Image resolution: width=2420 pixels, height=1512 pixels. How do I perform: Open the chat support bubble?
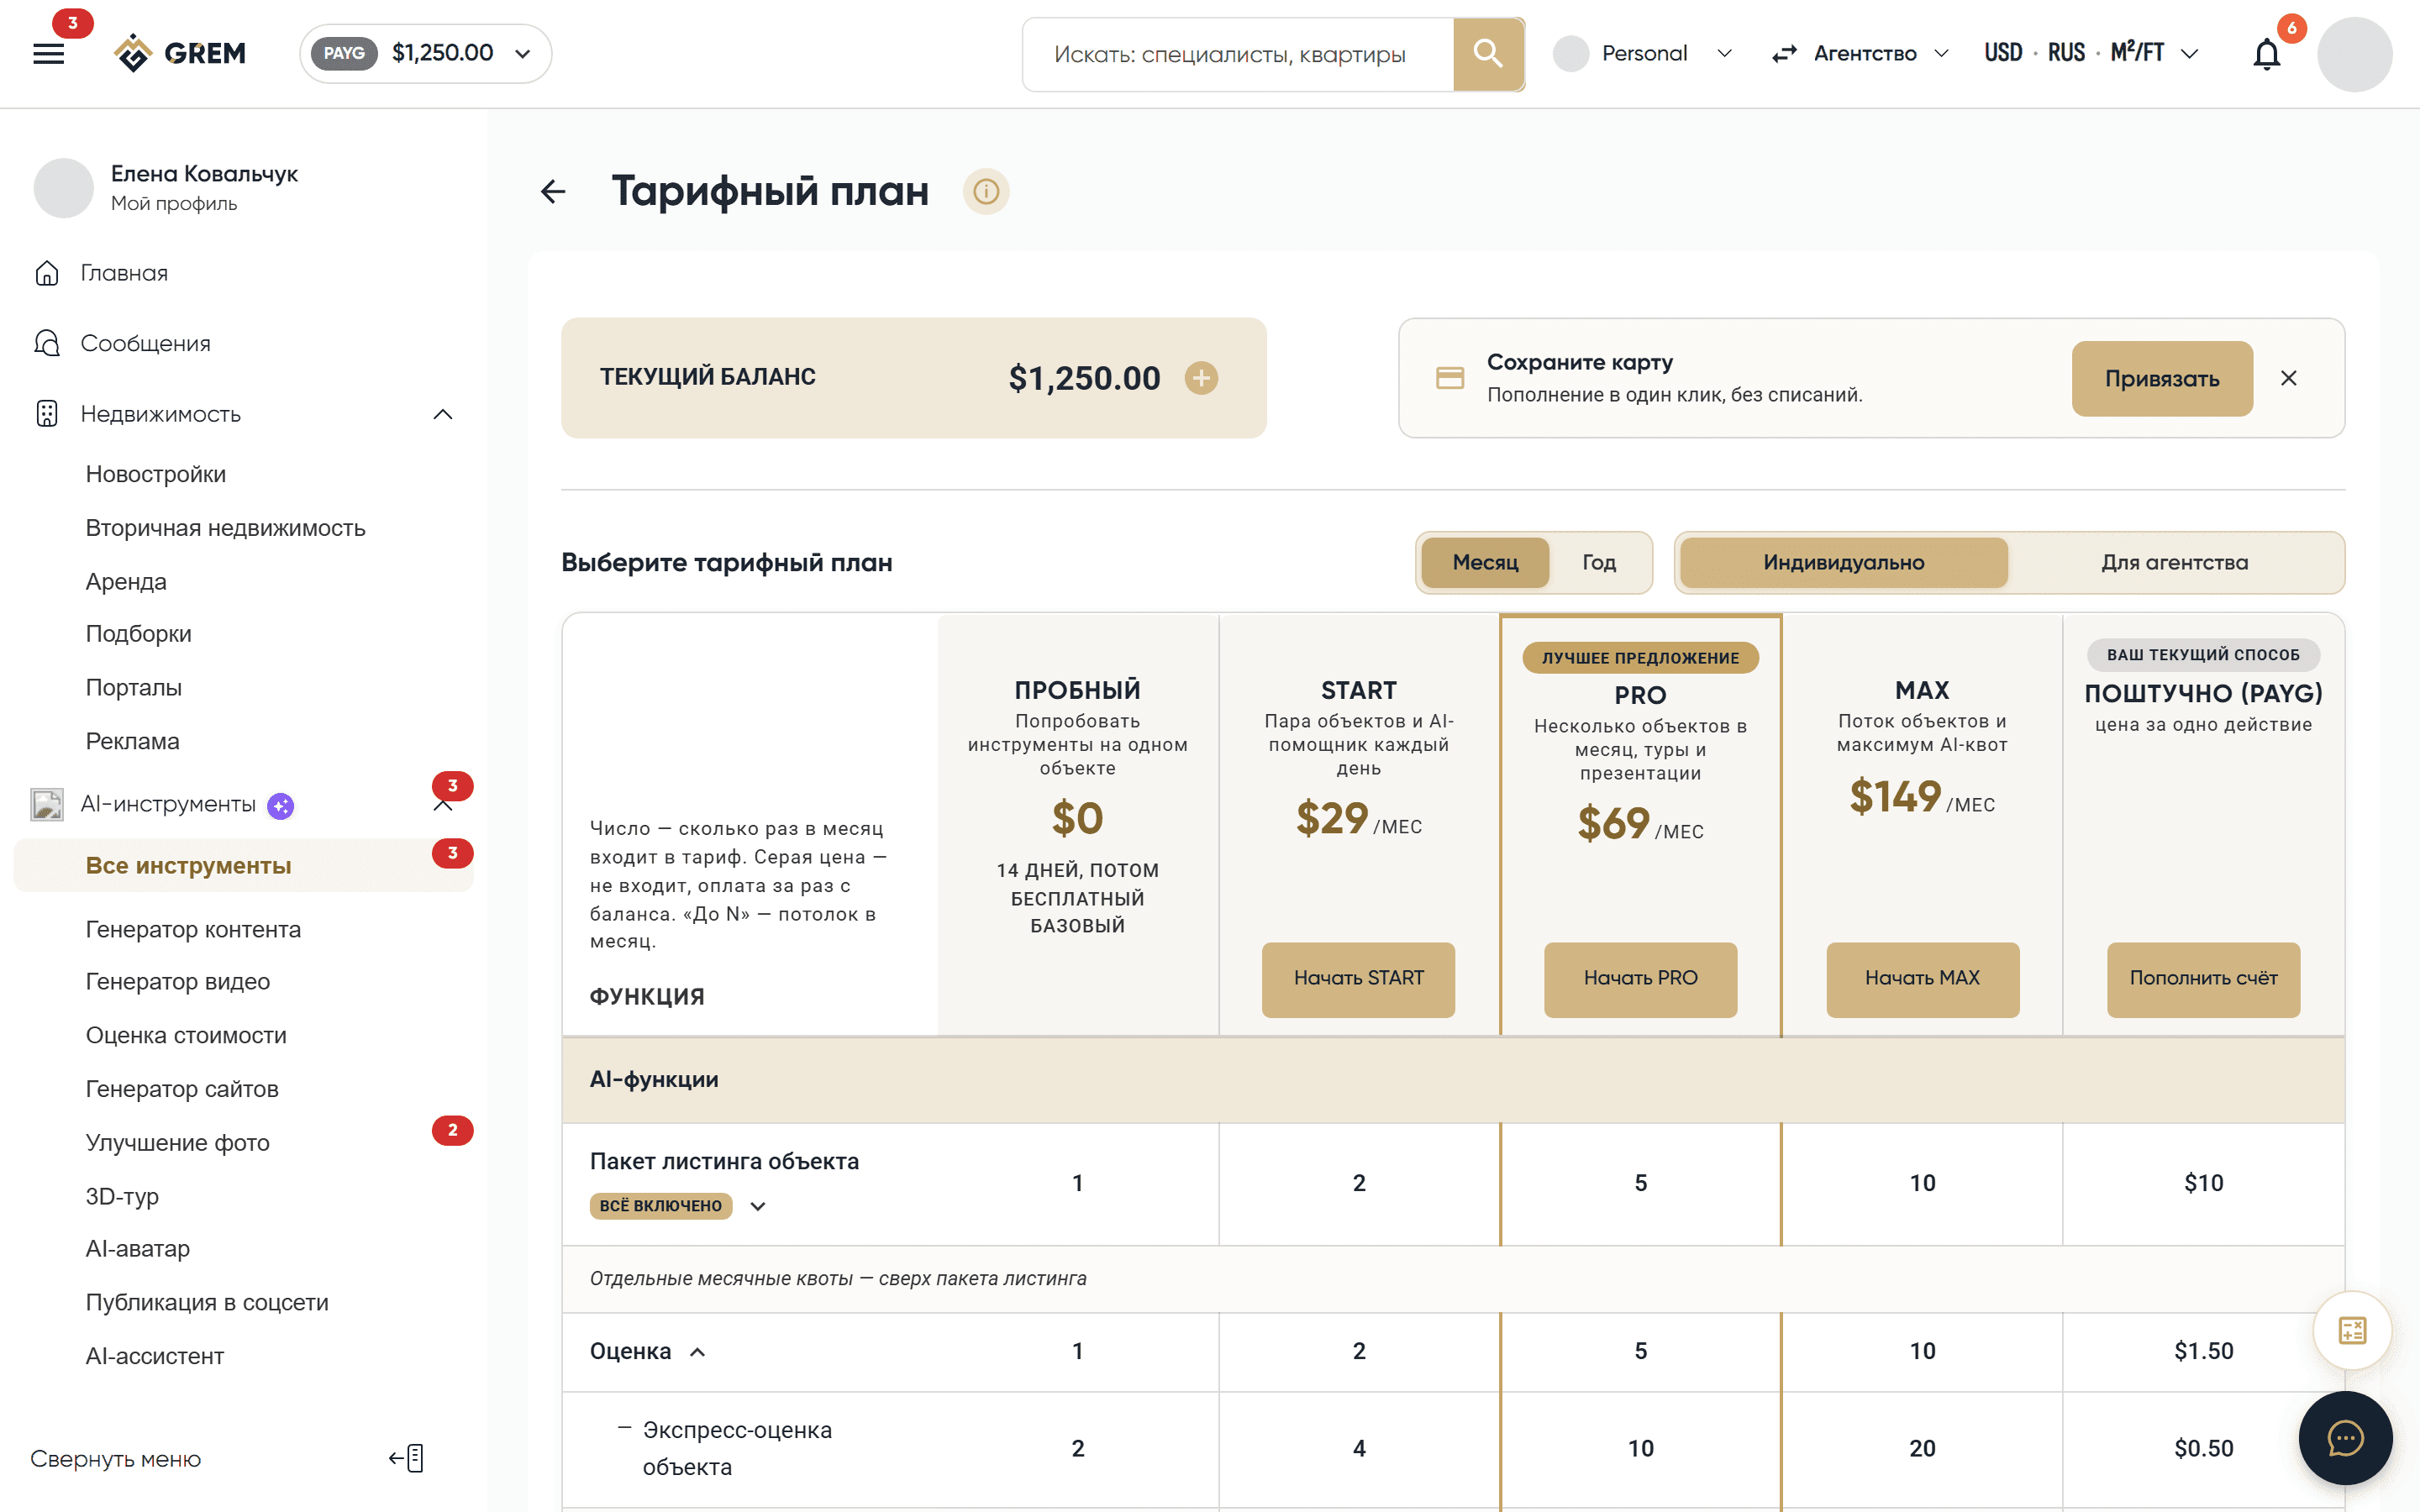[2345, 1438]
